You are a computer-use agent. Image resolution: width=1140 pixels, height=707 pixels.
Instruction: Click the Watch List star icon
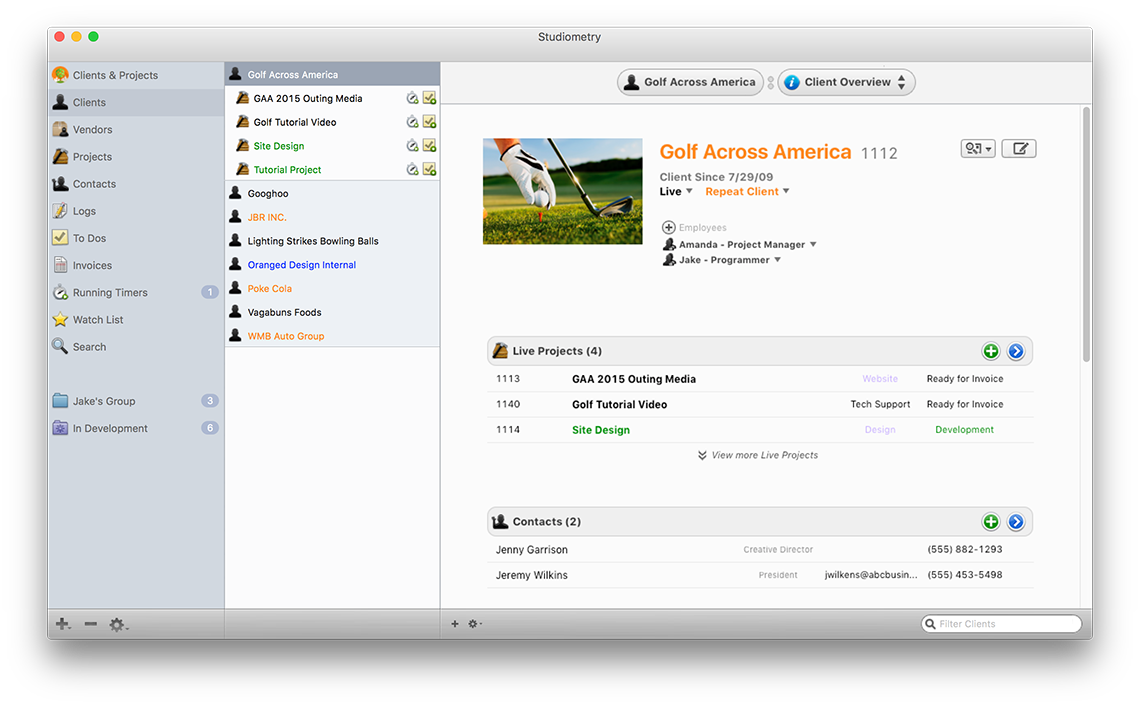coord(60,319)
